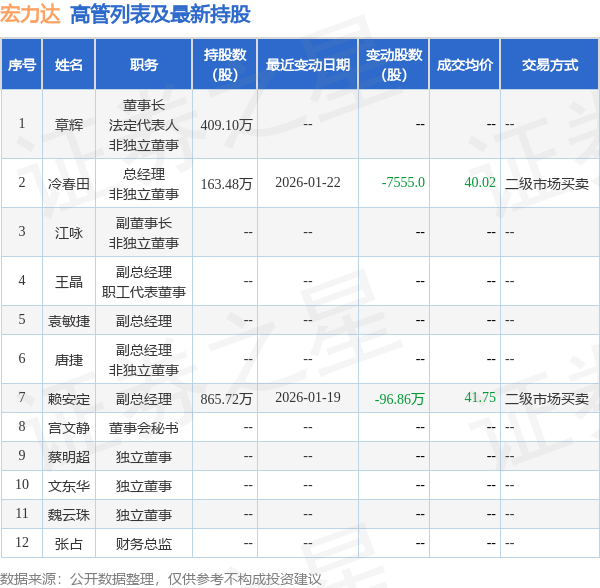The image size is (600, 588).
Task: Select the 变动股数(股) column header
Action: pyautogui.click(x=394, y=64)
